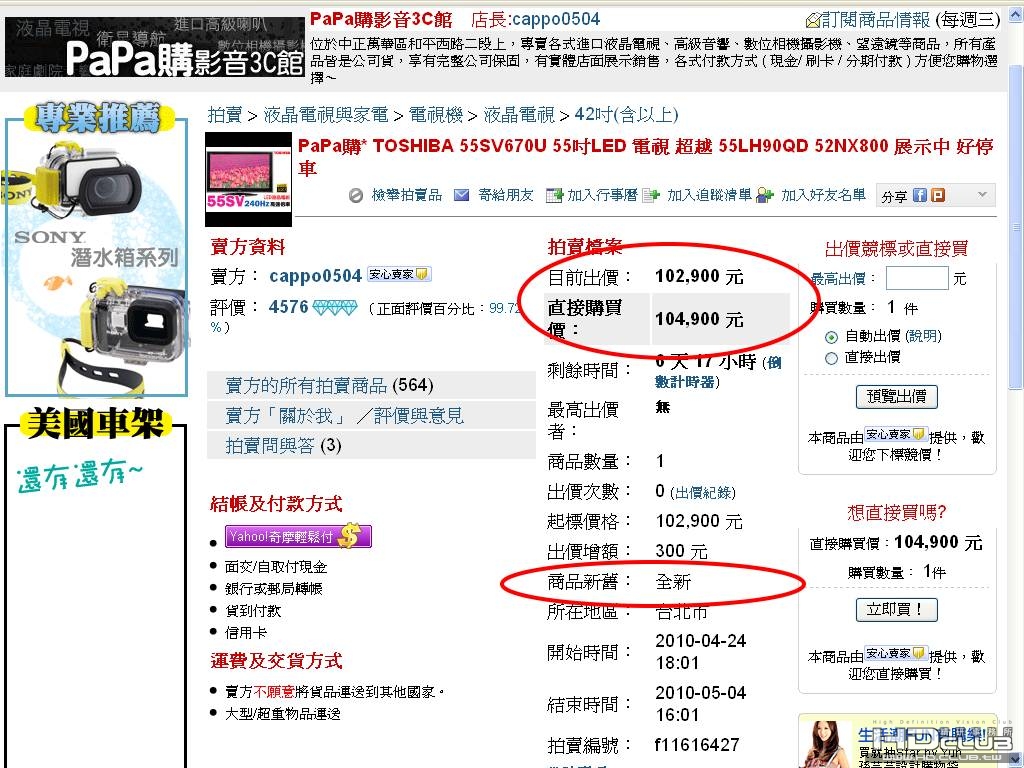Open the 倒數計時器 link
The image size is (1024, 768).
click(718, 372)
